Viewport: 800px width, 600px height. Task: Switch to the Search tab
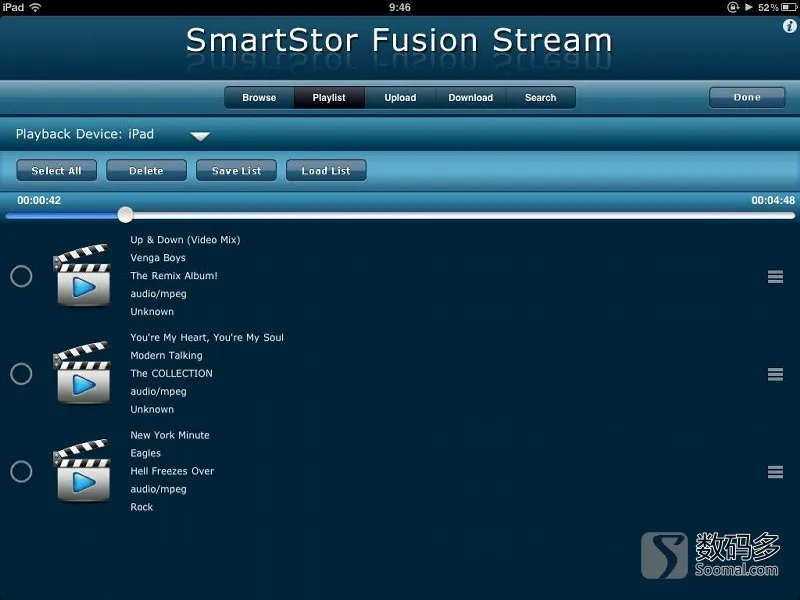point(540,97)
